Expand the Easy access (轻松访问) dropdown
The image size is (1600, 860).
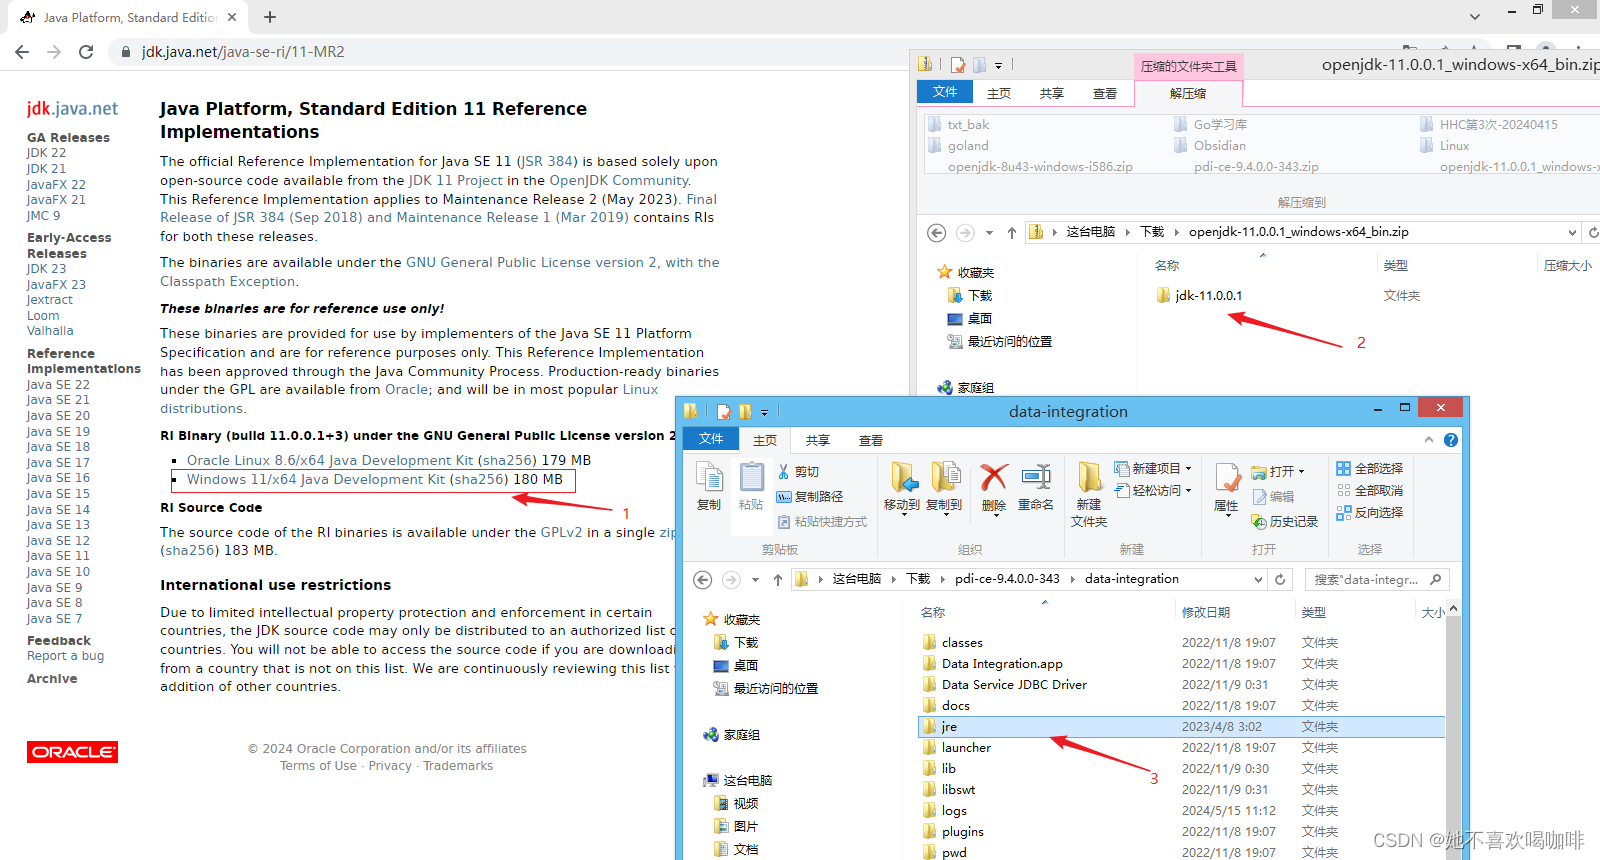(1188, 490)
